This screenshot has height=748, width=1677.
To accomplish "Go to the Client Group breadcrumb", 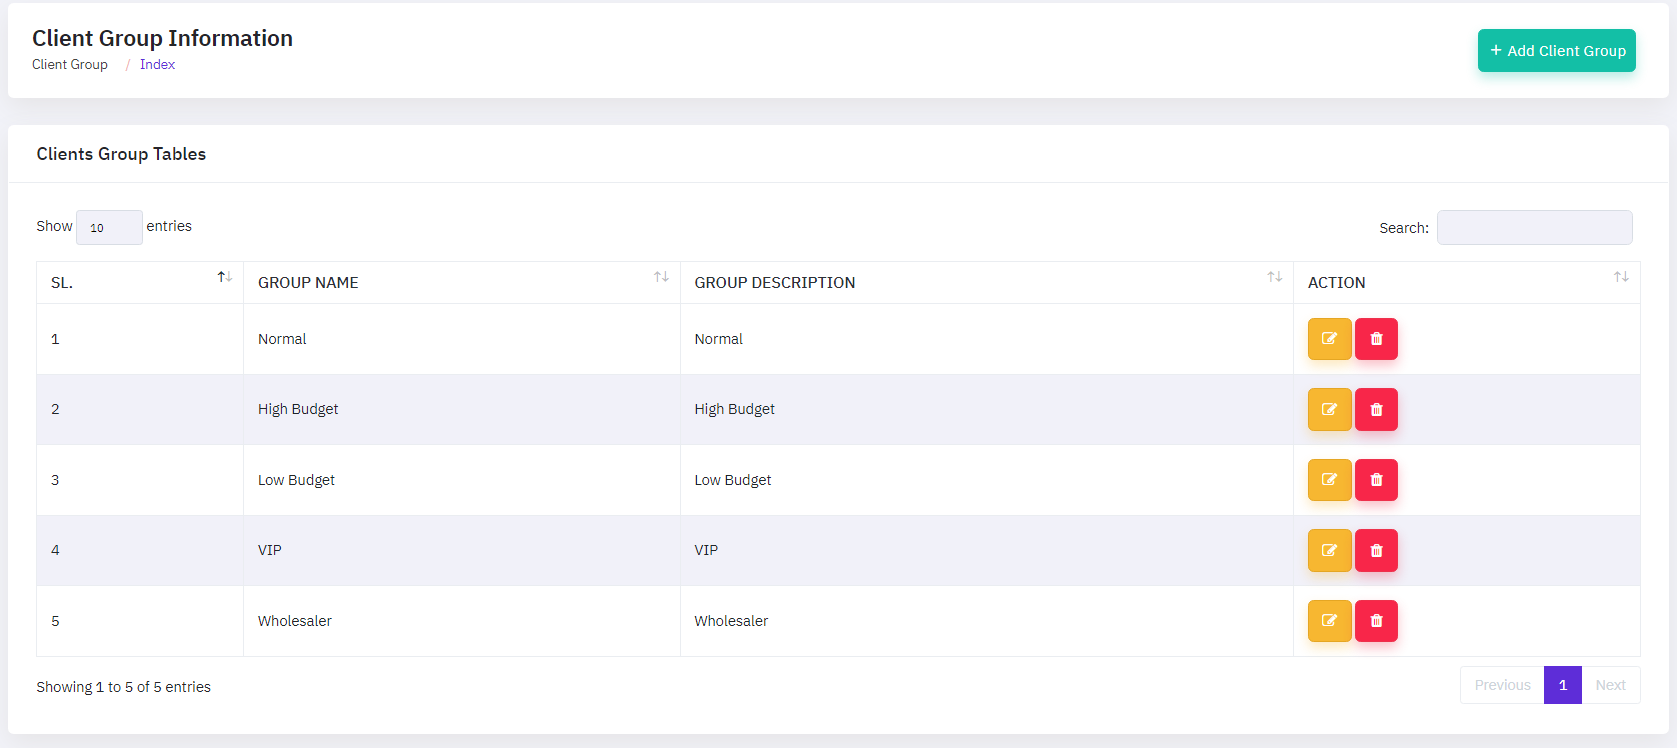I will tap(70, 65).
